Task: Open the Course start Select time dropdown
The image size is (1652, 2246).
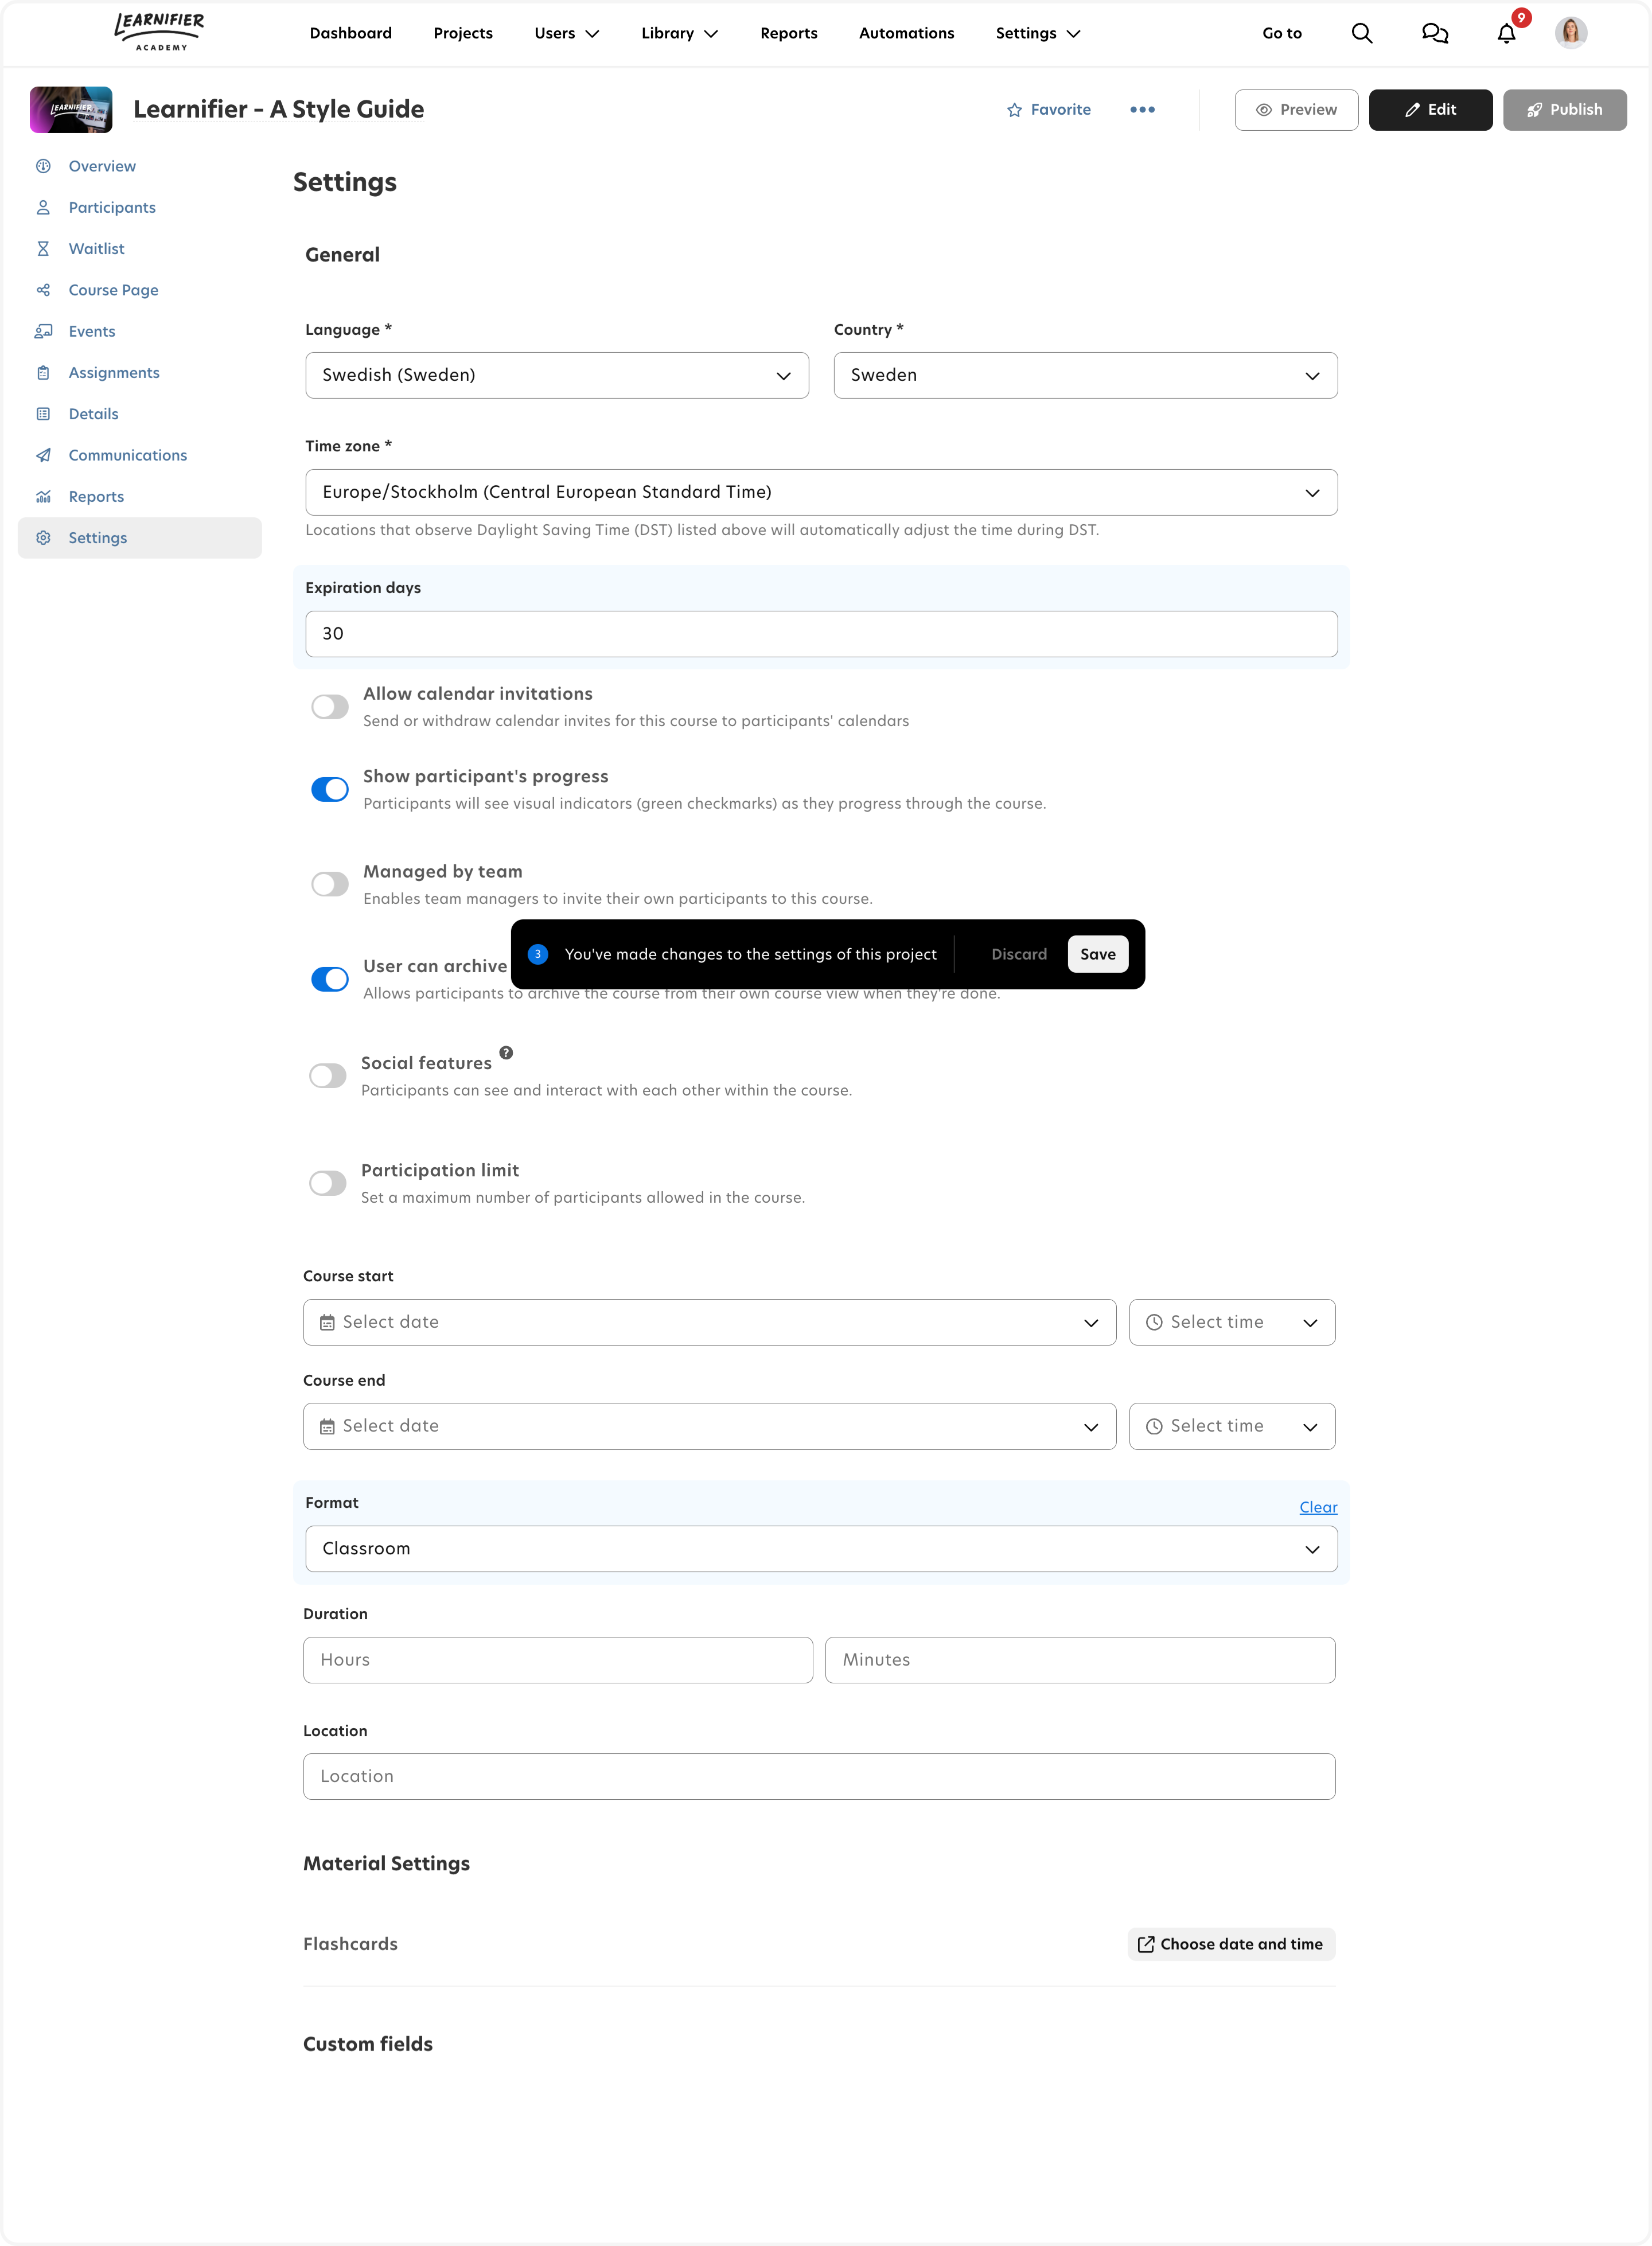Action: (x=1231, y=1322)
